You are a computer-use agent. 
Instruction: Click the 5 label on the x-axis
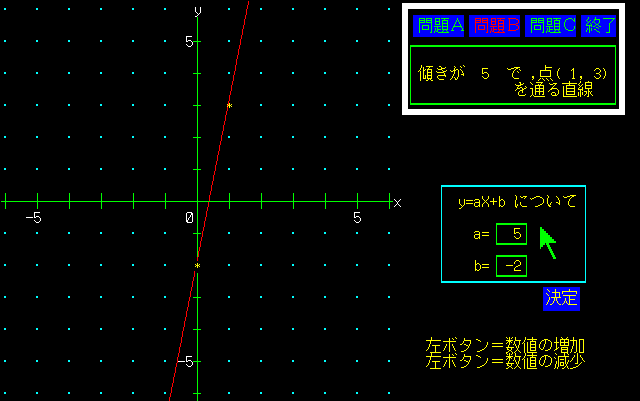pos(357,217)
